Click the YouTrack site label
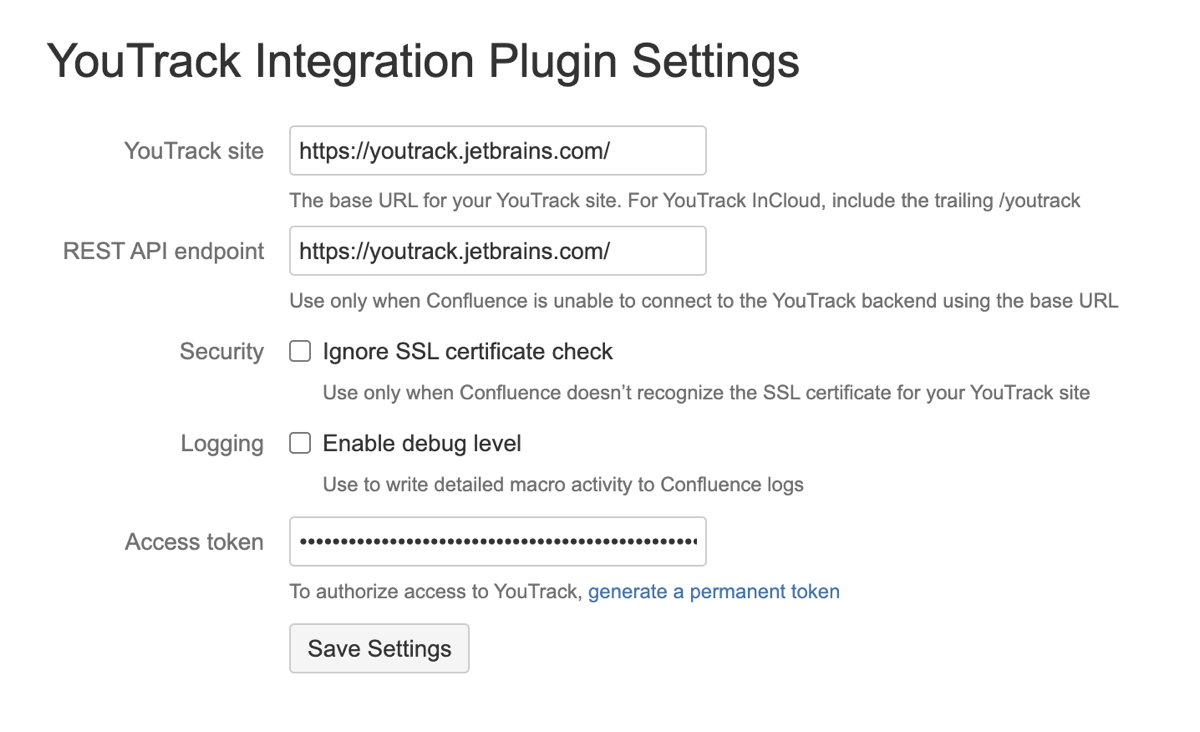The height and width of the screenshot is (732, 1200). click(193, 150)
